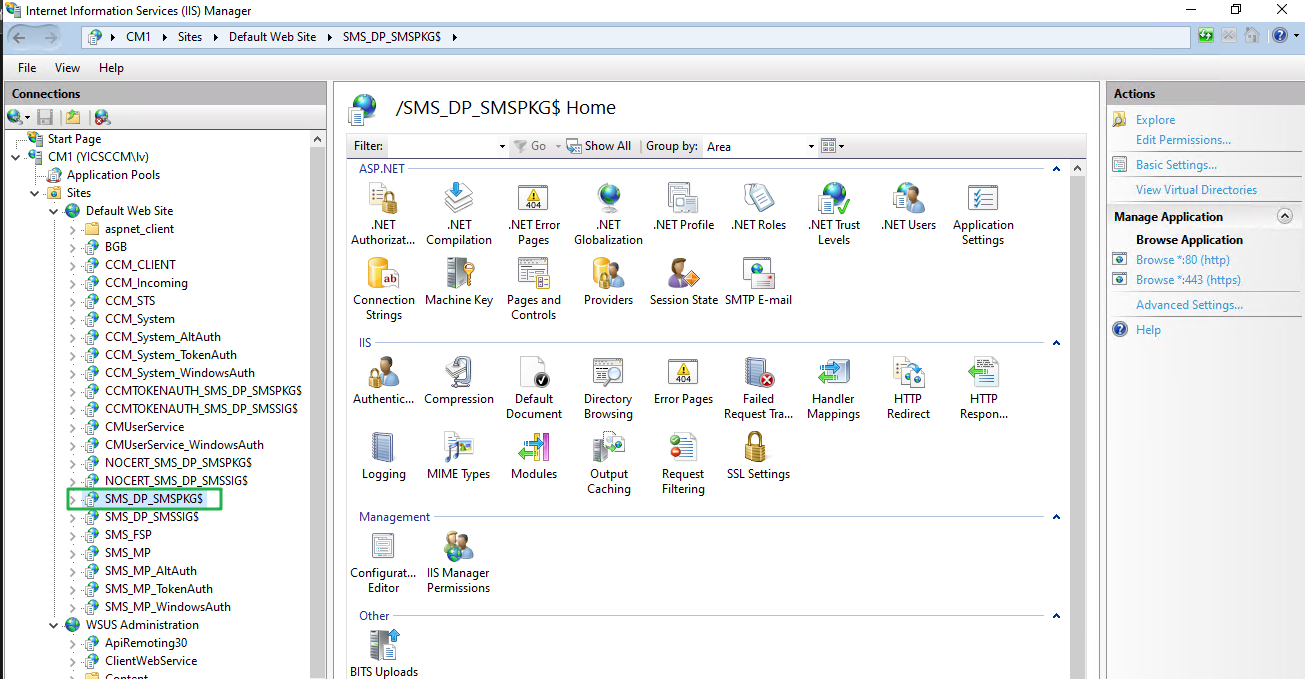Open Connection Strings feature
This screenshot has height=679, width=1305.
point(383,289)
